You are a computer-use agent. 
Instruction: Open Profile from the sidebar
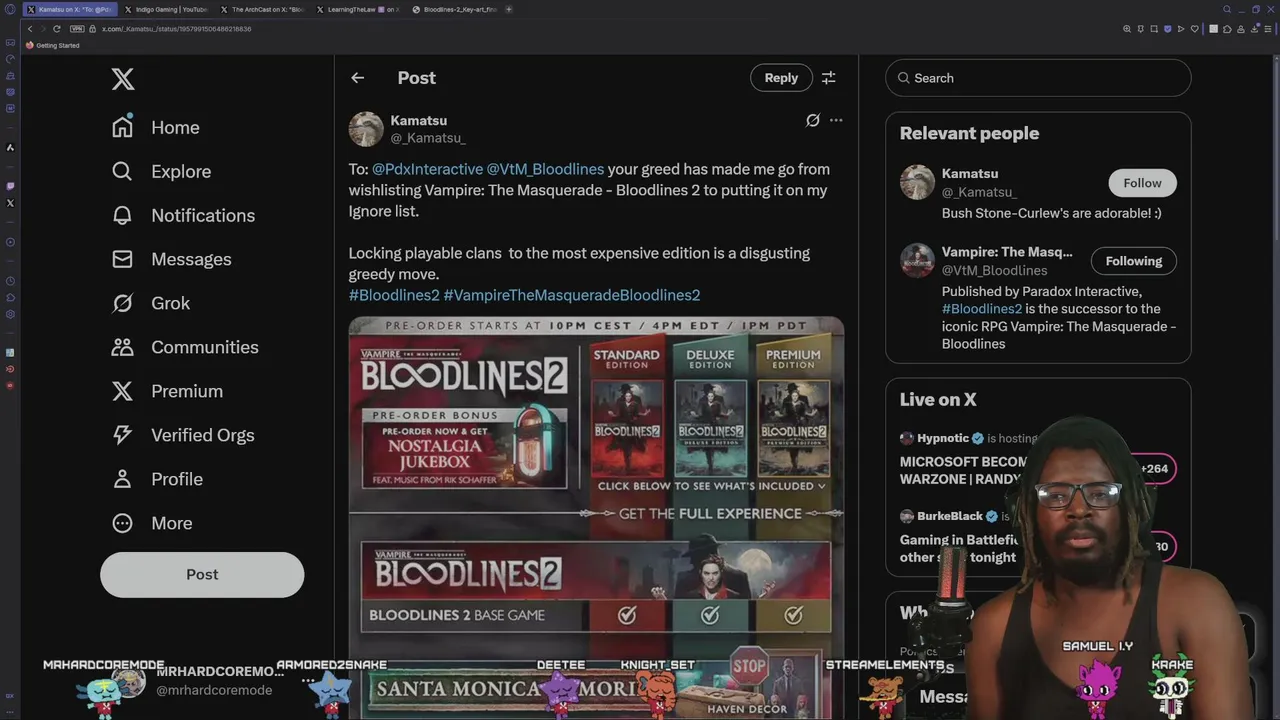157,479
